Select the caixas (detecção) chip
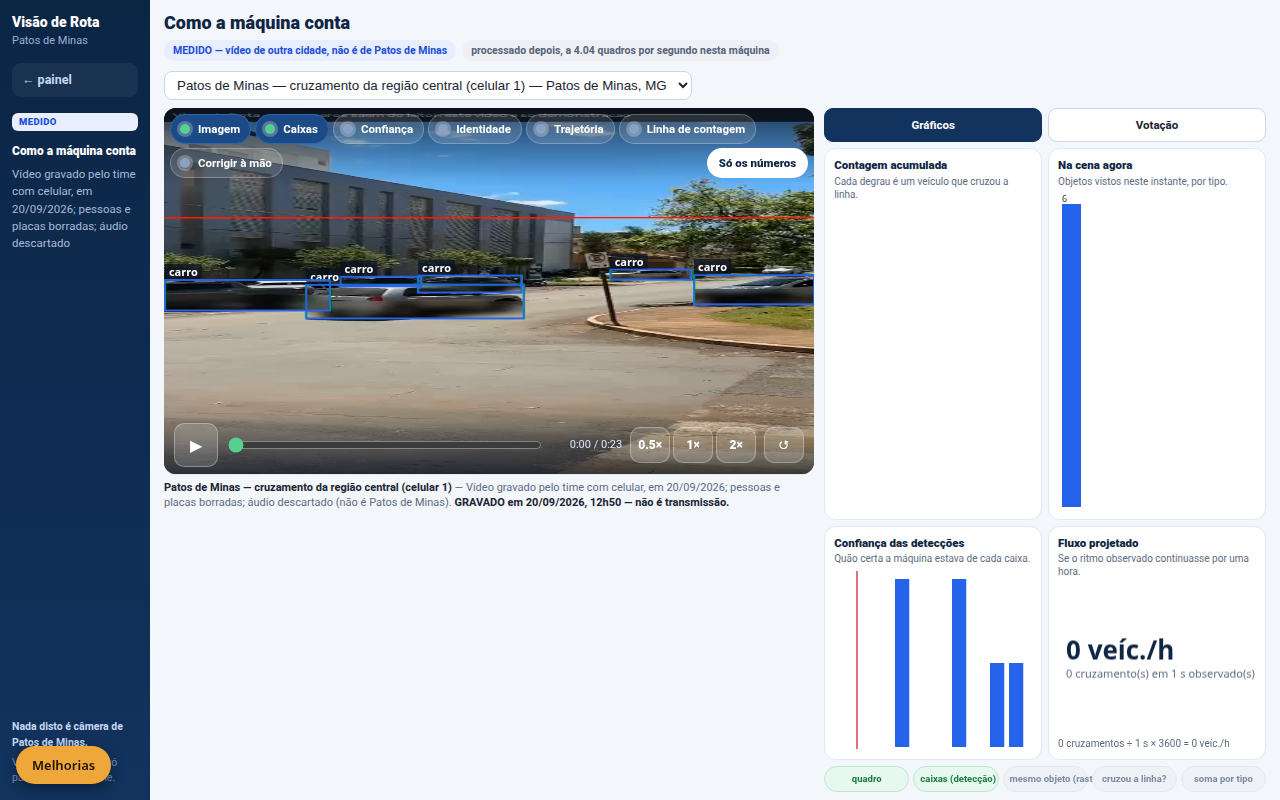 [956, 779]
